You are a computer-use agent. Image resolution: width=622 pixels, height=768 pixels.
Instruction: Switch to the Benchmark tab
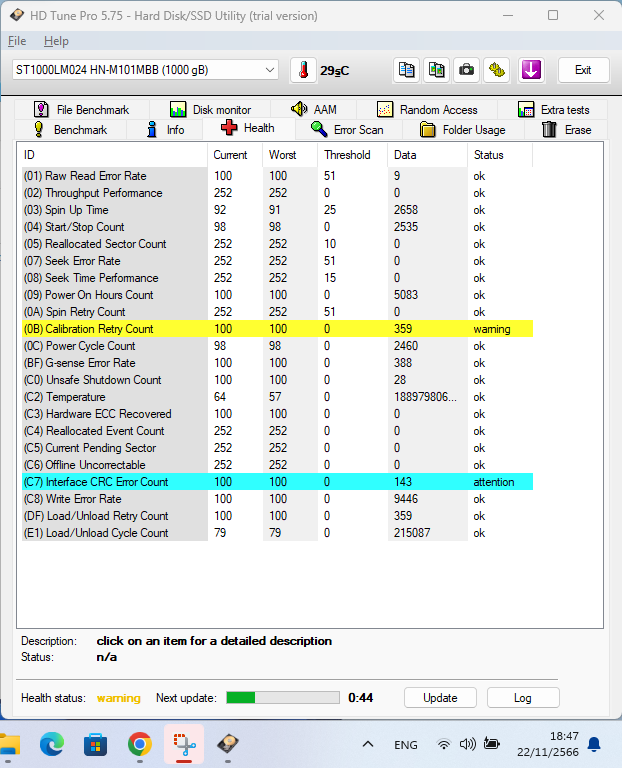pos(70,130)
